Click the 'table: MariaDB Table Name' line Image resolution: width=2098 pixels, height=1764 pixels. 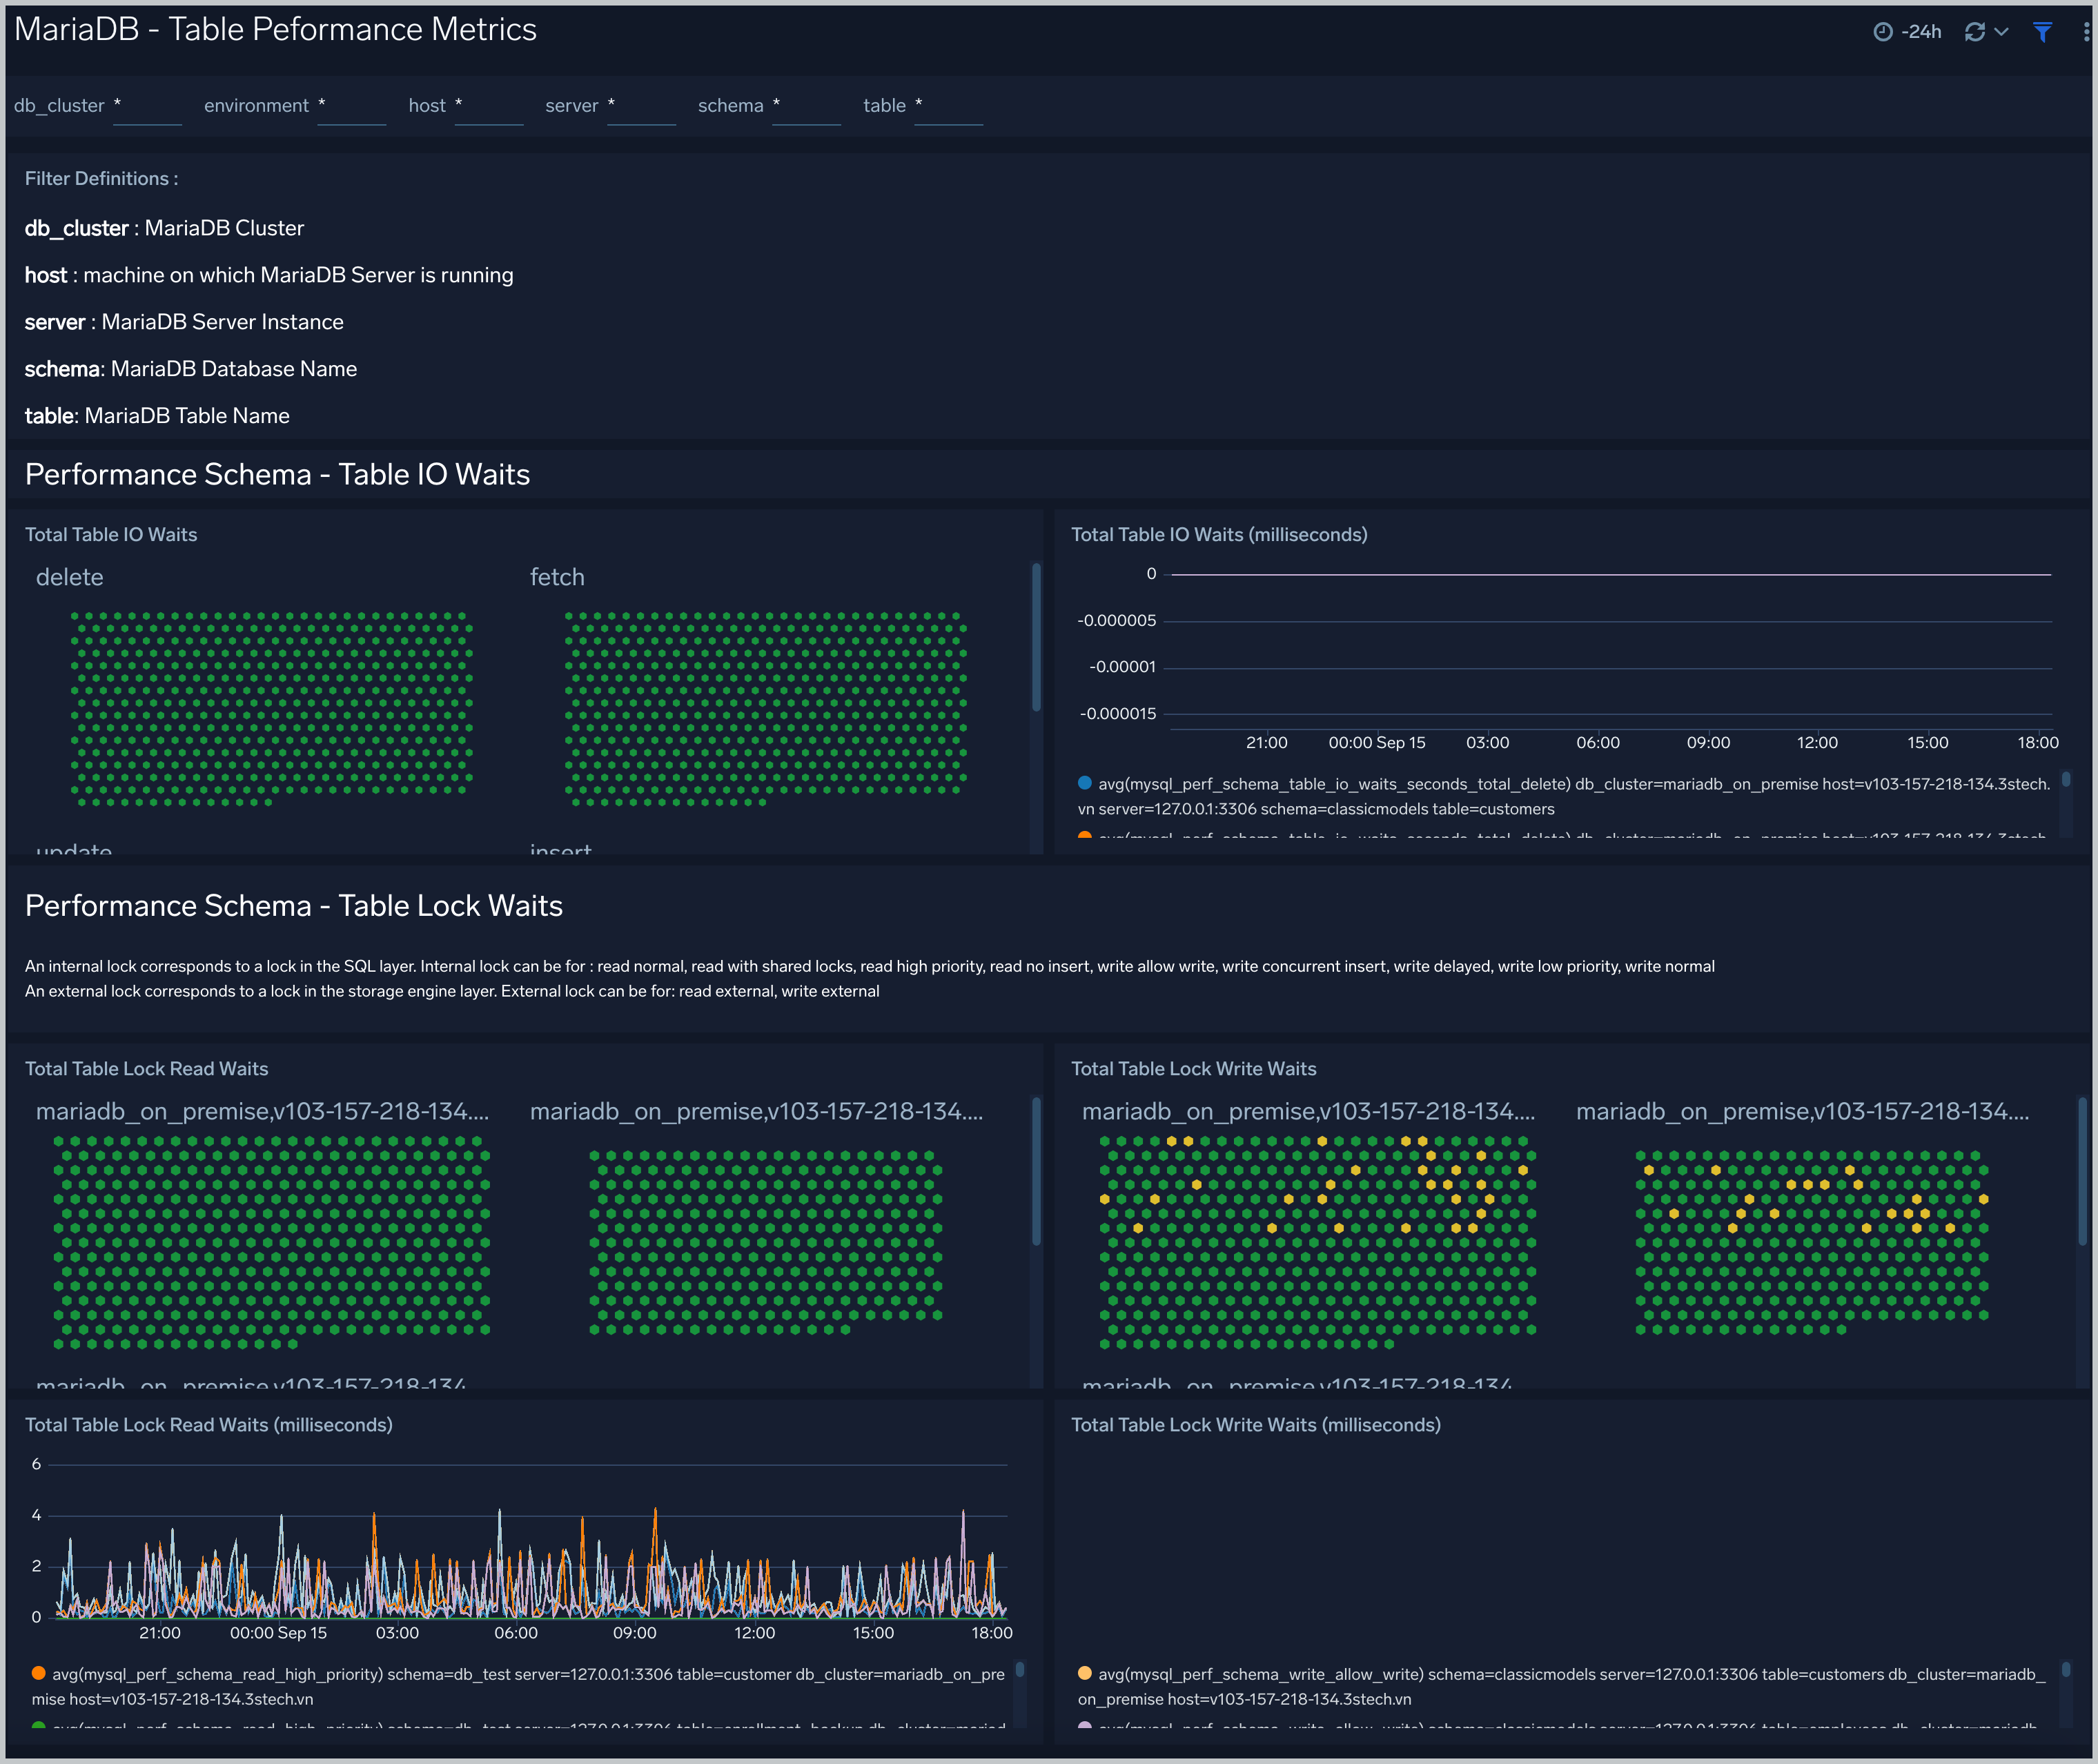tap(157, 416)
